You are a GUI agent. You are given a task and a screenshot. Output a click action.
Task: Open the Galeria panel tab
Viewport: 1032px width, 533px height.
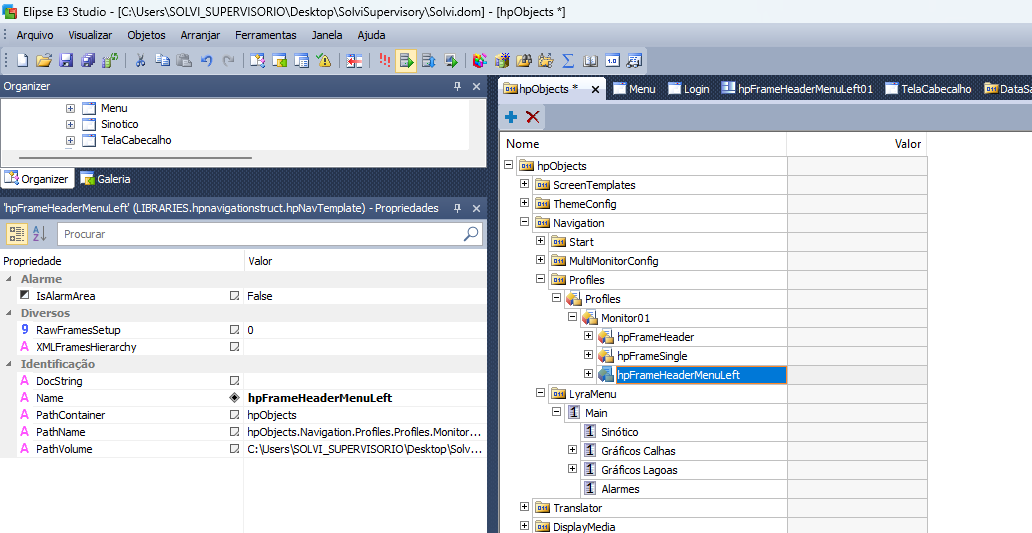click(106, 178)
